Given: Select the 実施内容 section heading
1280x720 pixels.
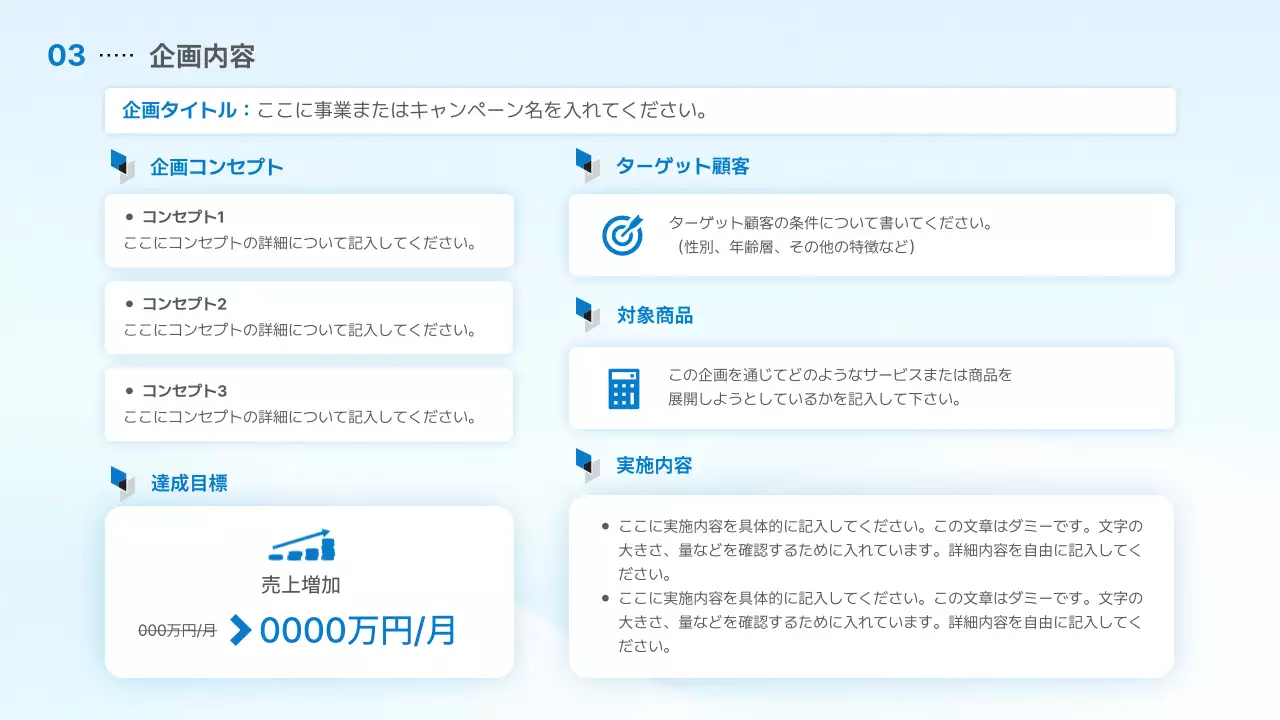Looking at the screenshot, I should click(x=654, y=464).
